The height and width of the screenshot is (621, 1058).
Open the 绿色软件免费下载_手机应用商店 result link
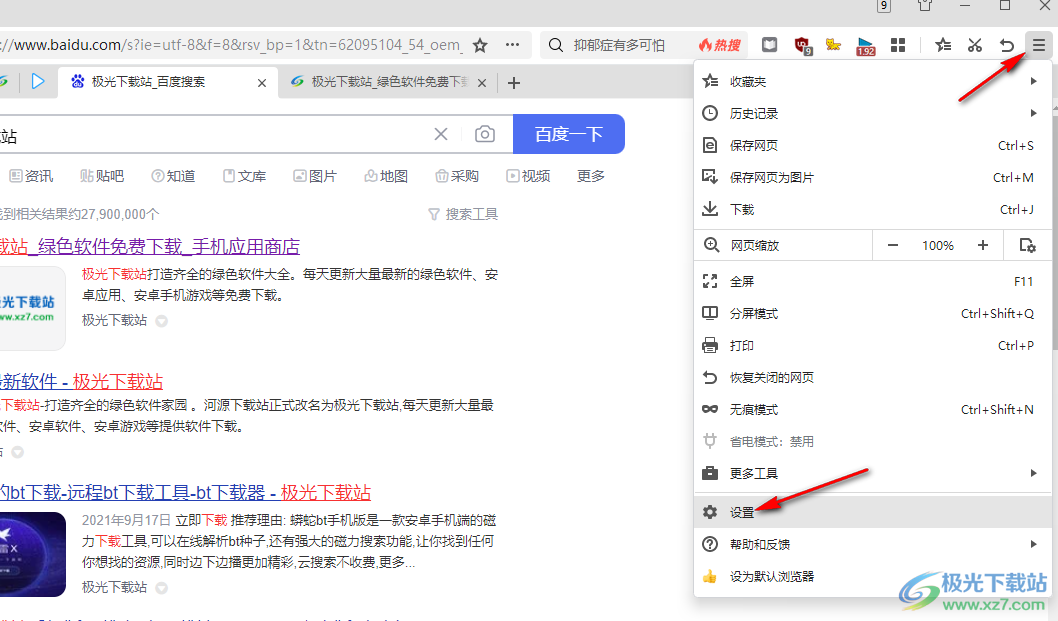[150, 246]
